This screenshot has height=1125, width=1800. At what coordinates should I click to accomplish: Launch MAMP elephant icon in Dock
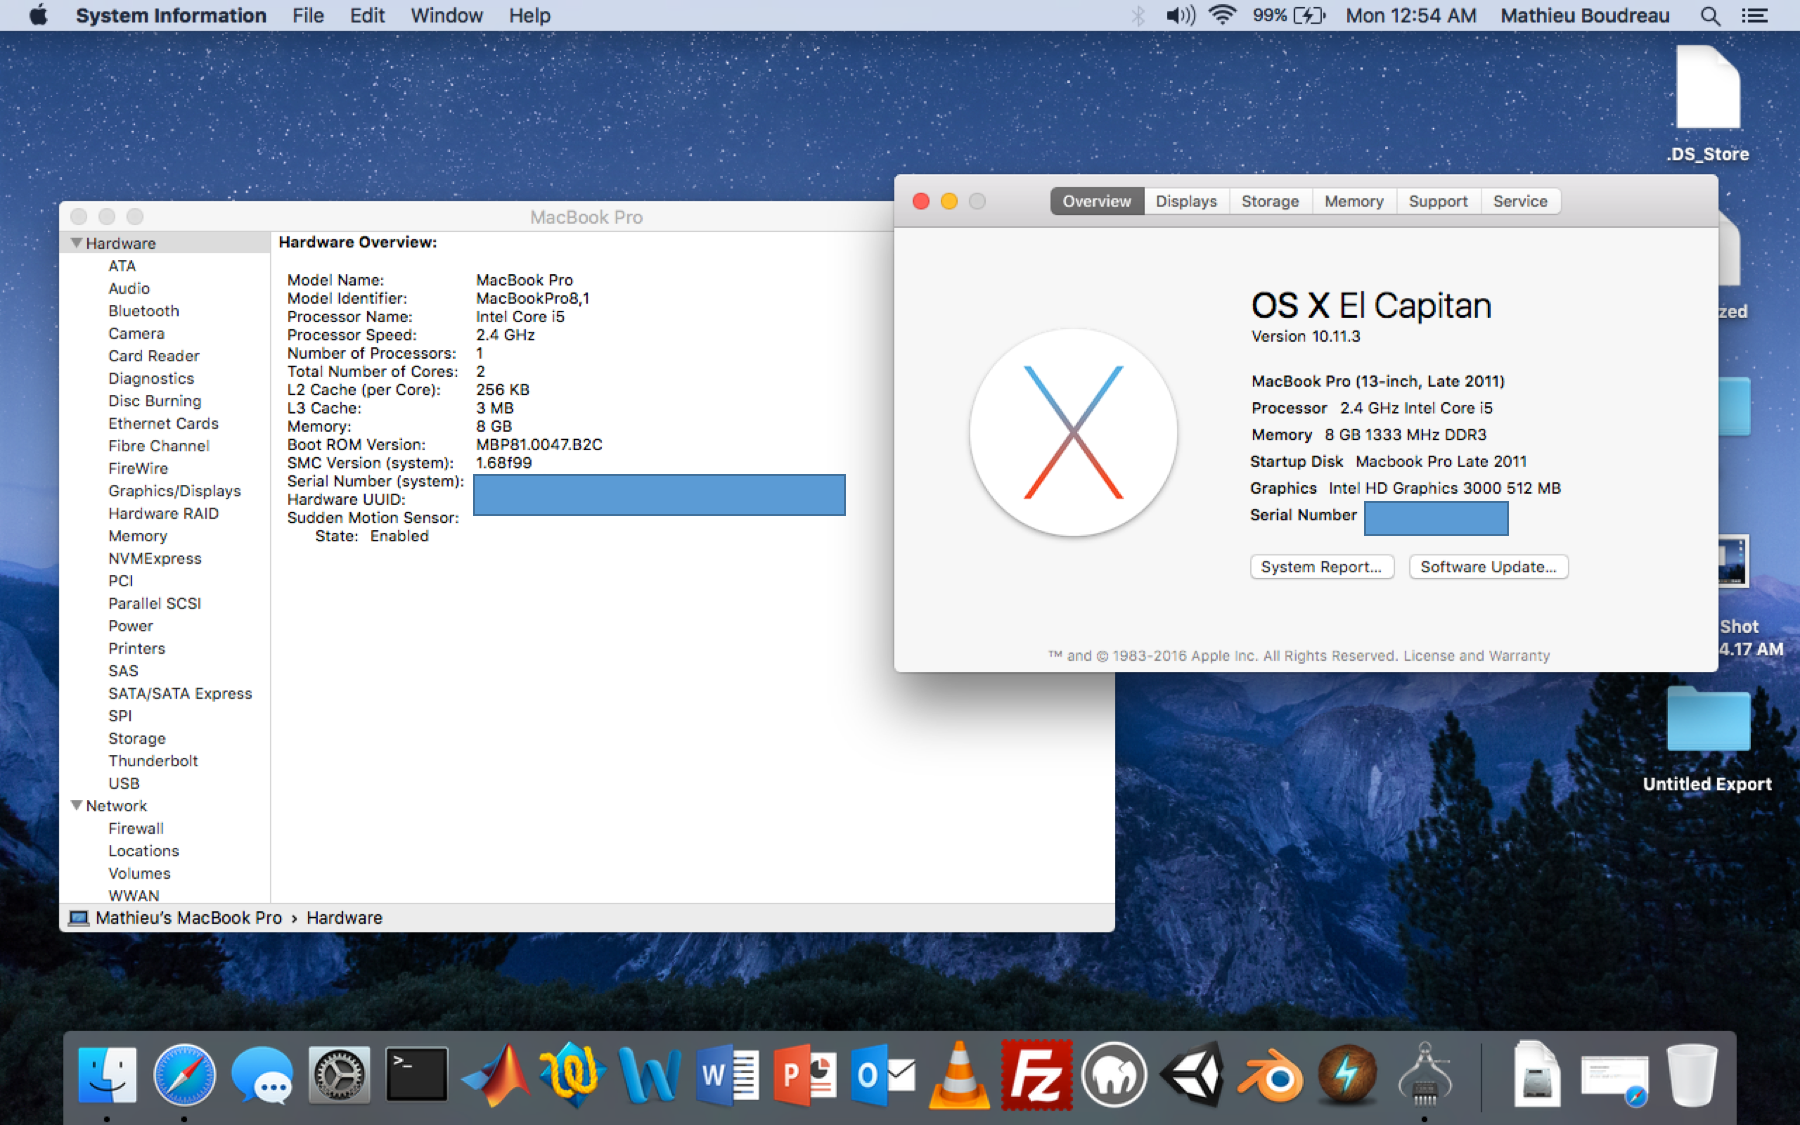pos(1114,1075)
